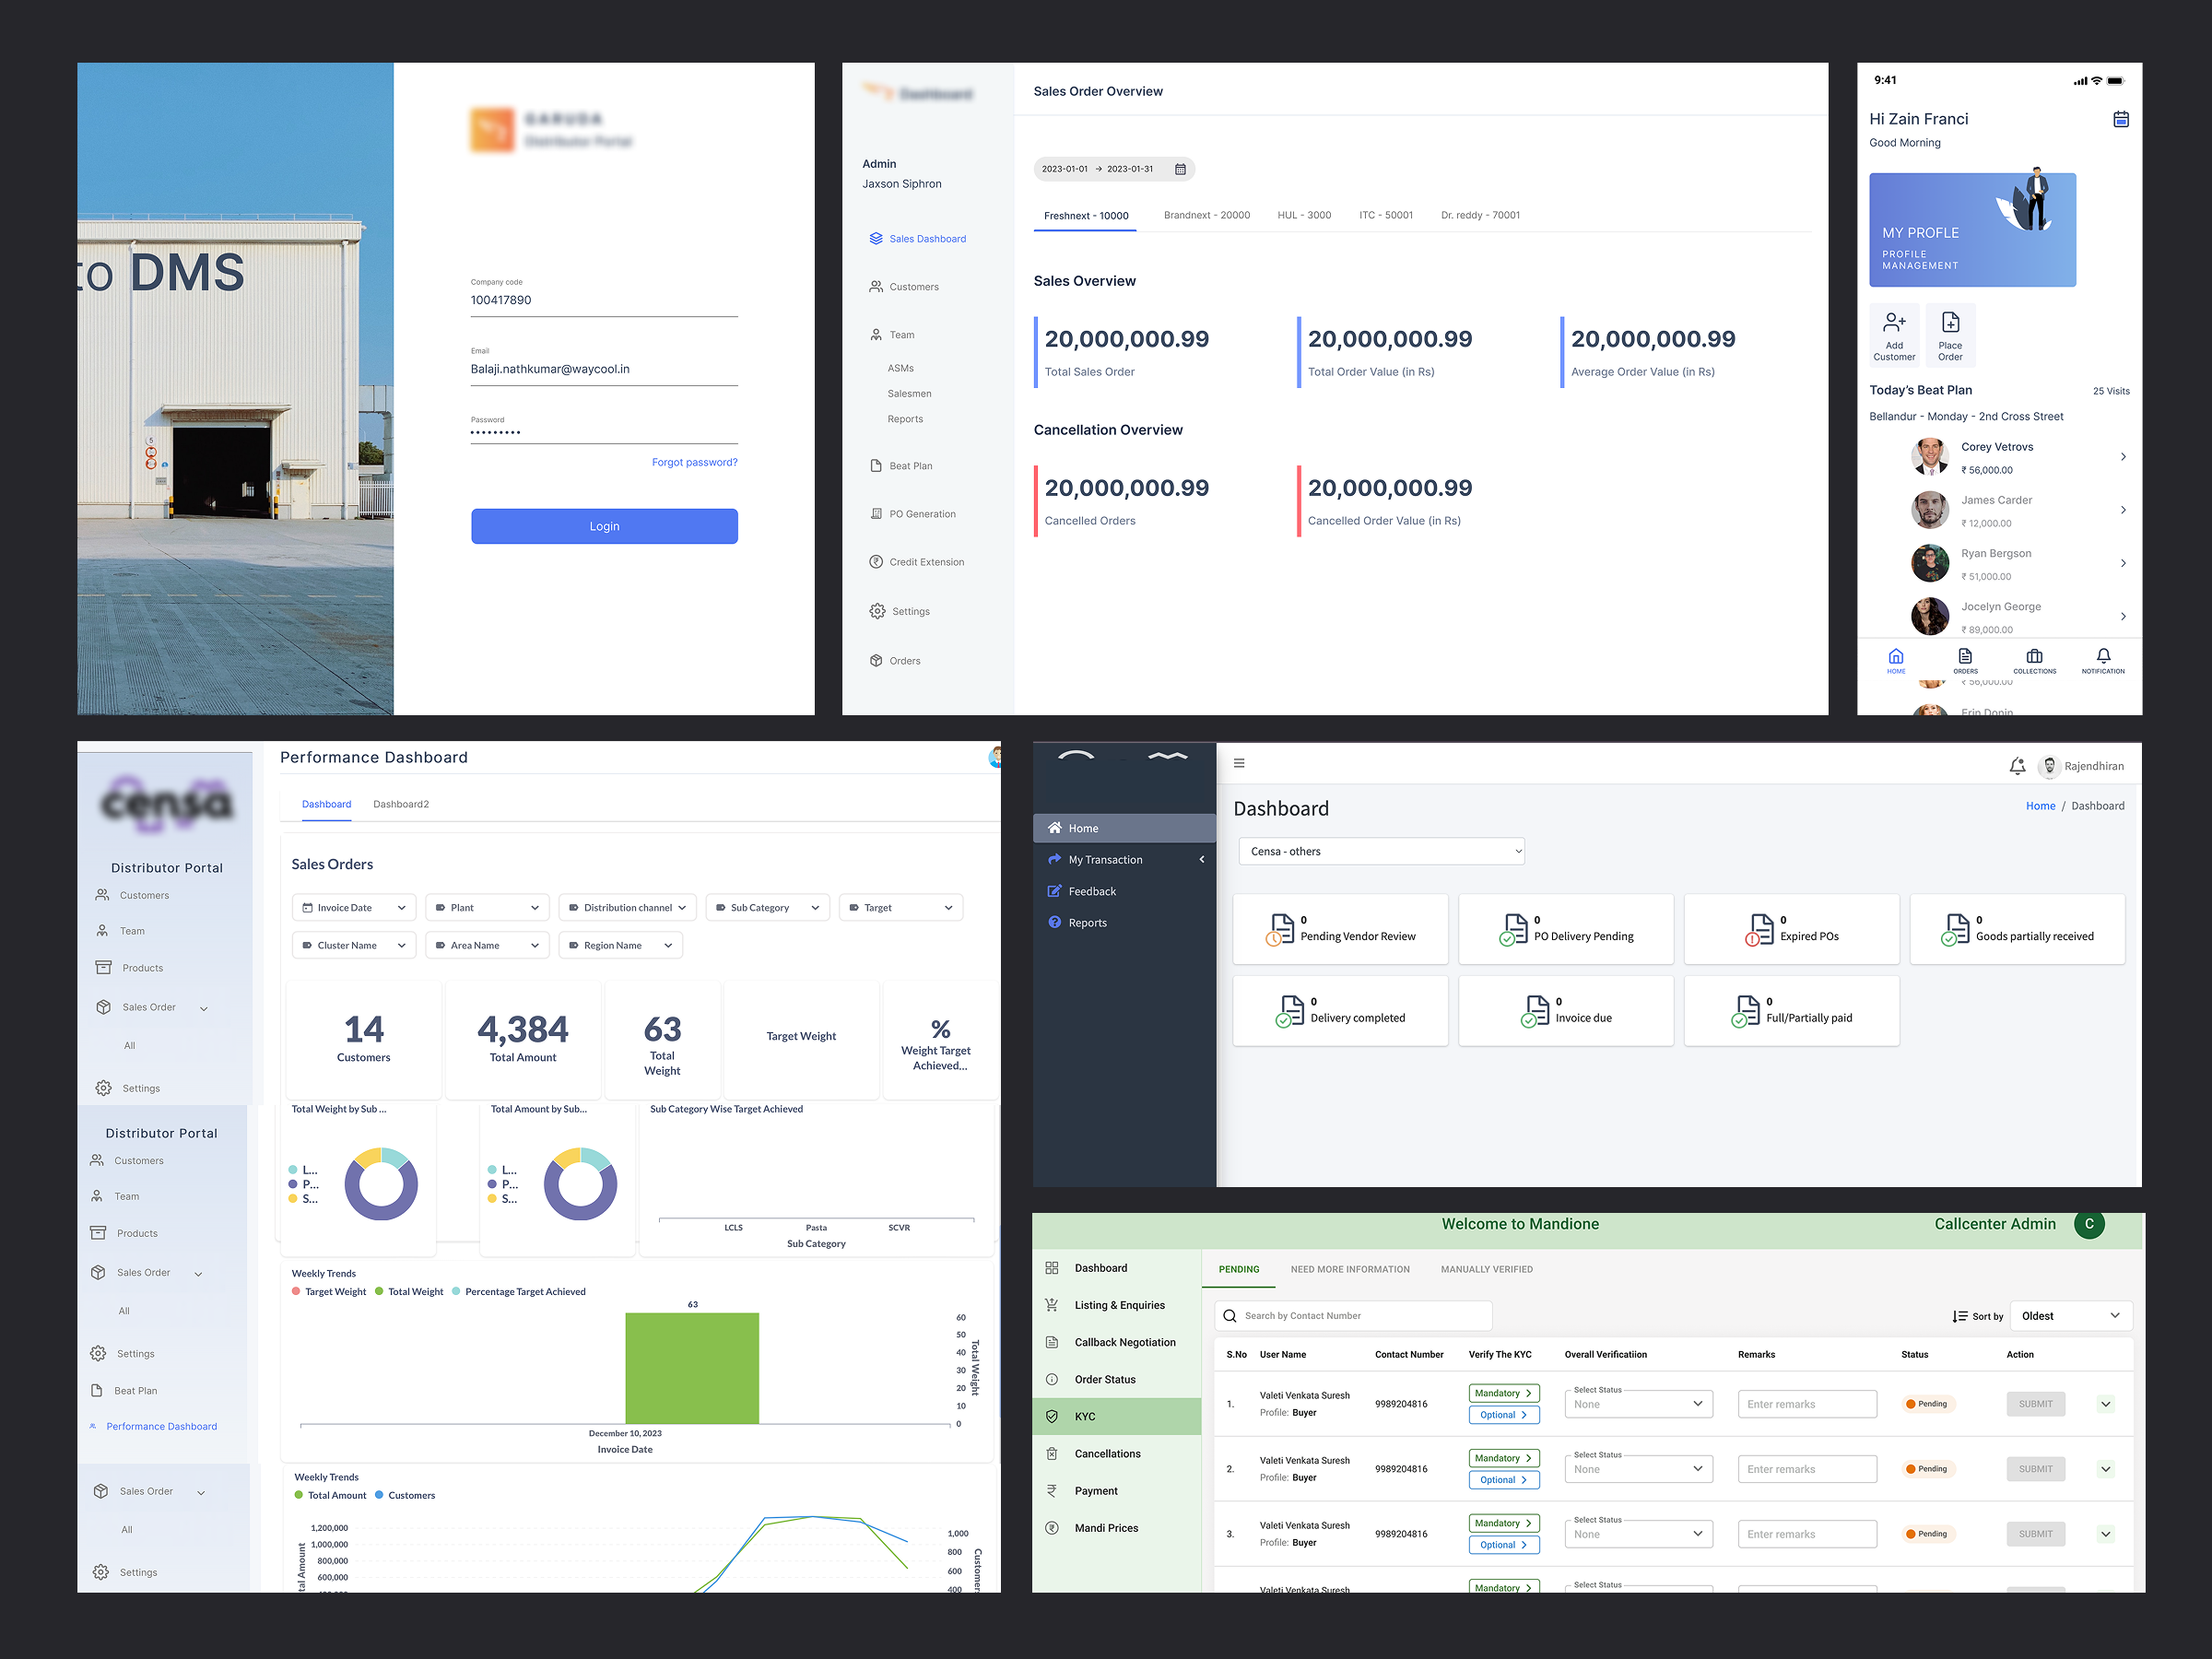
Task: Click Submit button in row 3
Action: [2035, 1534]
